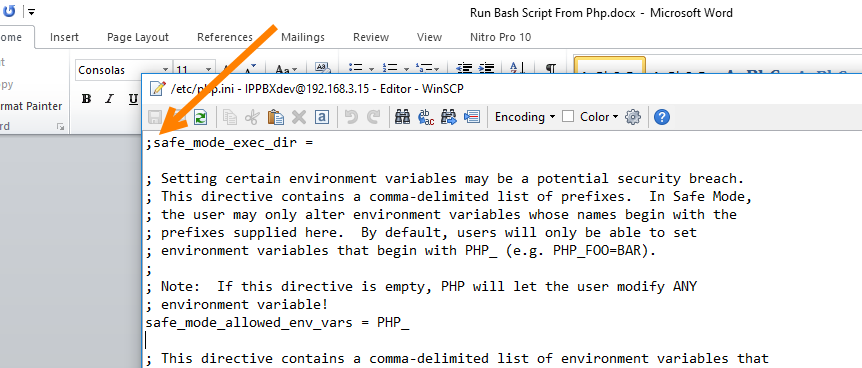Apply Italic in Word ribbon
The width and height of the screenshot is (862, 368).
pos(109,99)
